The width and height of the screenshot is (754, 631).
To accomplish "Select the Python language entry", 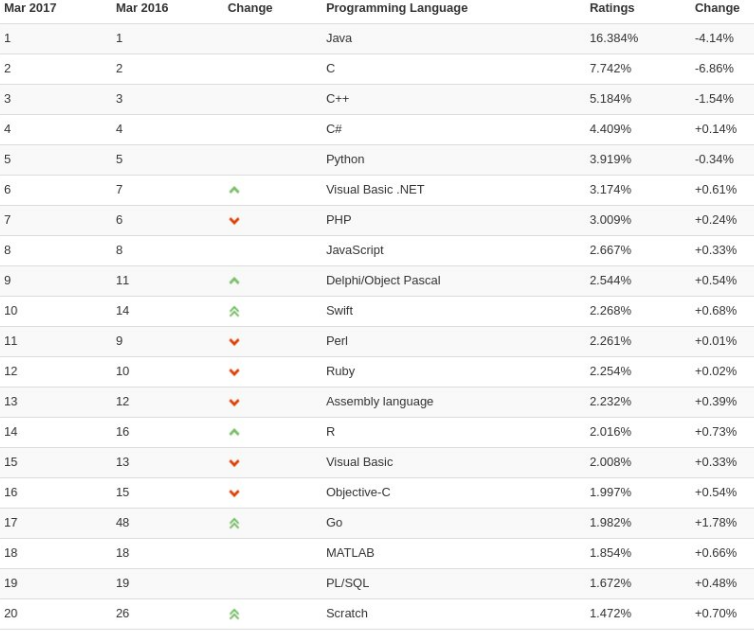I will tap(345, 159).
